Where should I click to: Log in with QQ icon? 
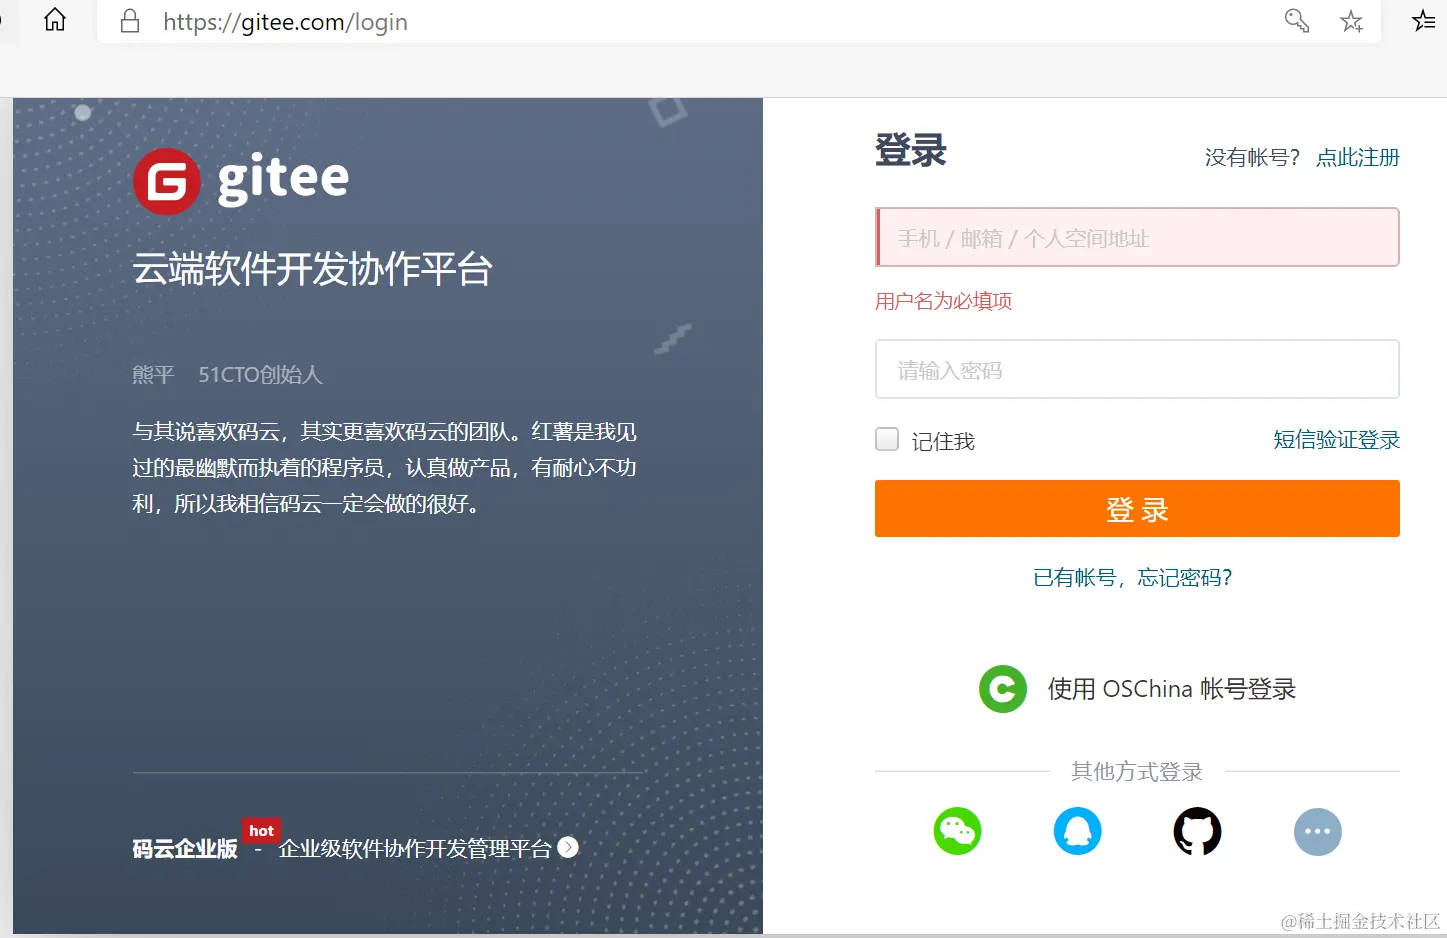click(x=1078, y=831)
